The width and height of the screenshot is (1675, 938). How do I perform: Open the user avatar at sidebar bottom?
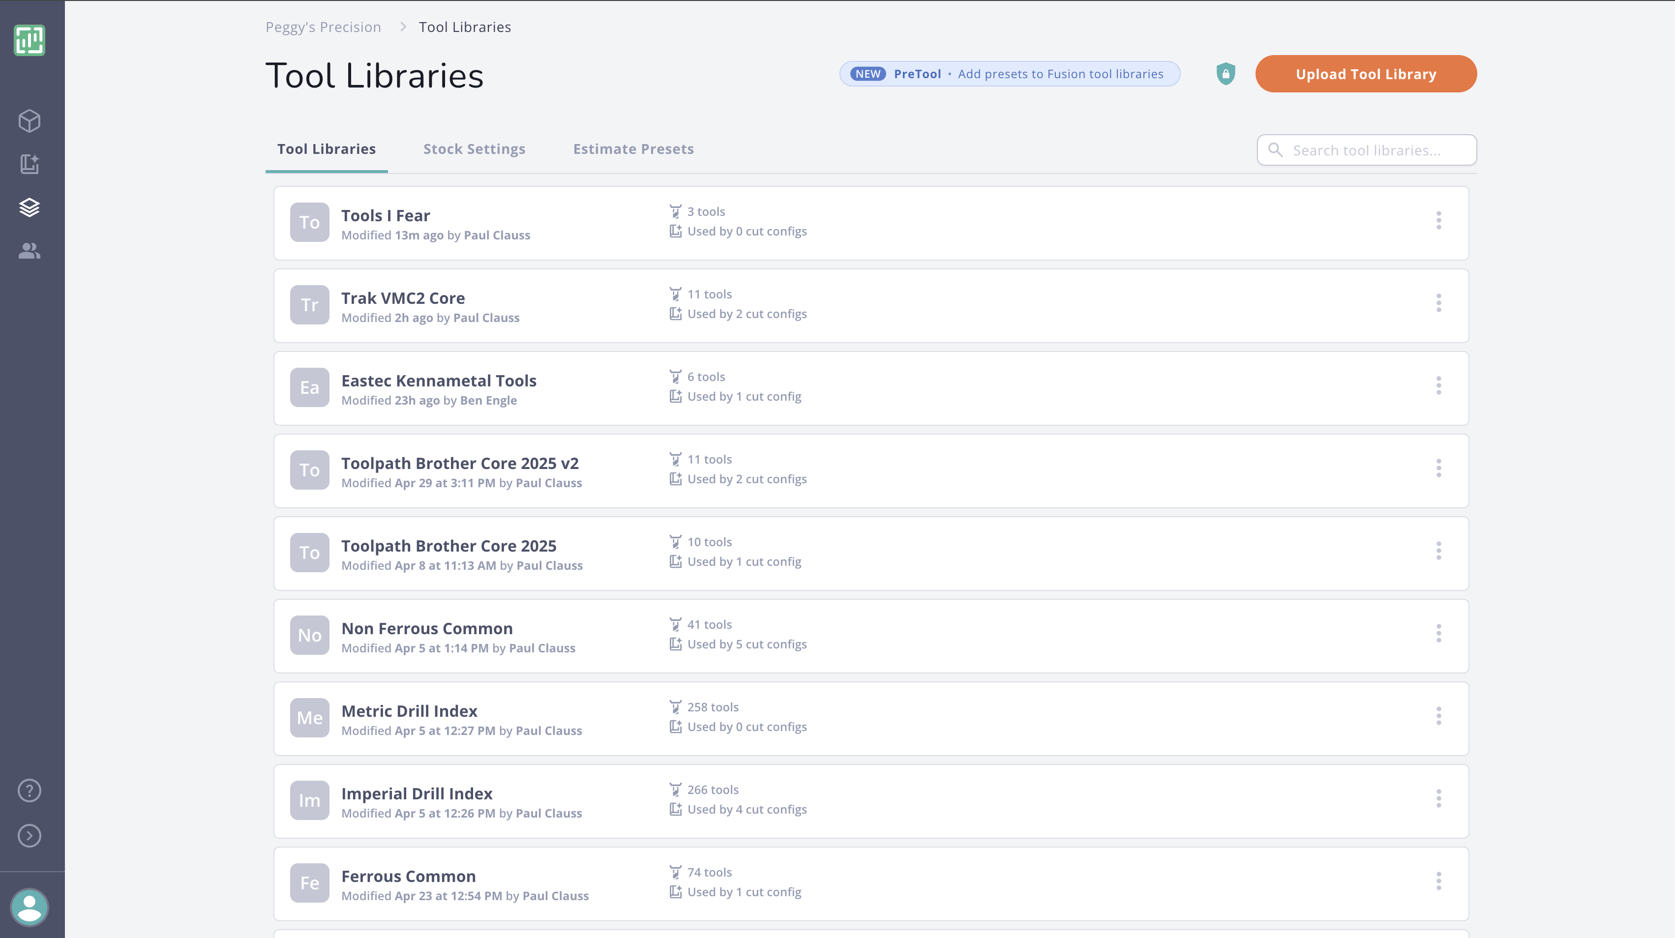[30, 906]
